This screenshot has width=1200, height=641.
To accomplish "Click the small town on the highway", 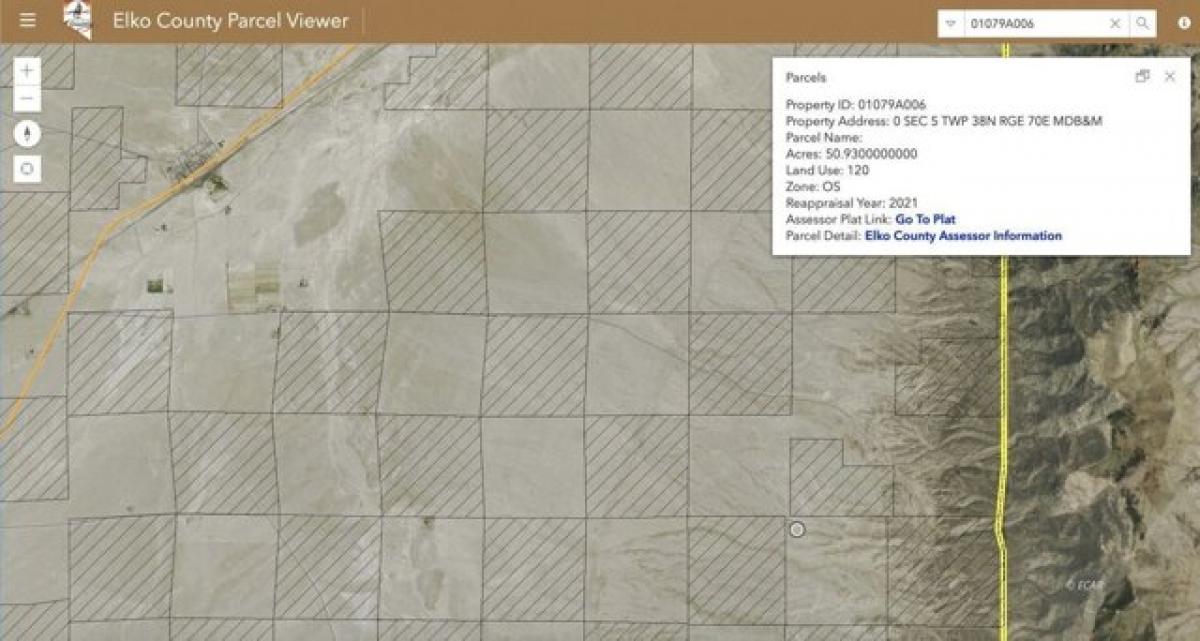I will click(195, 165).
